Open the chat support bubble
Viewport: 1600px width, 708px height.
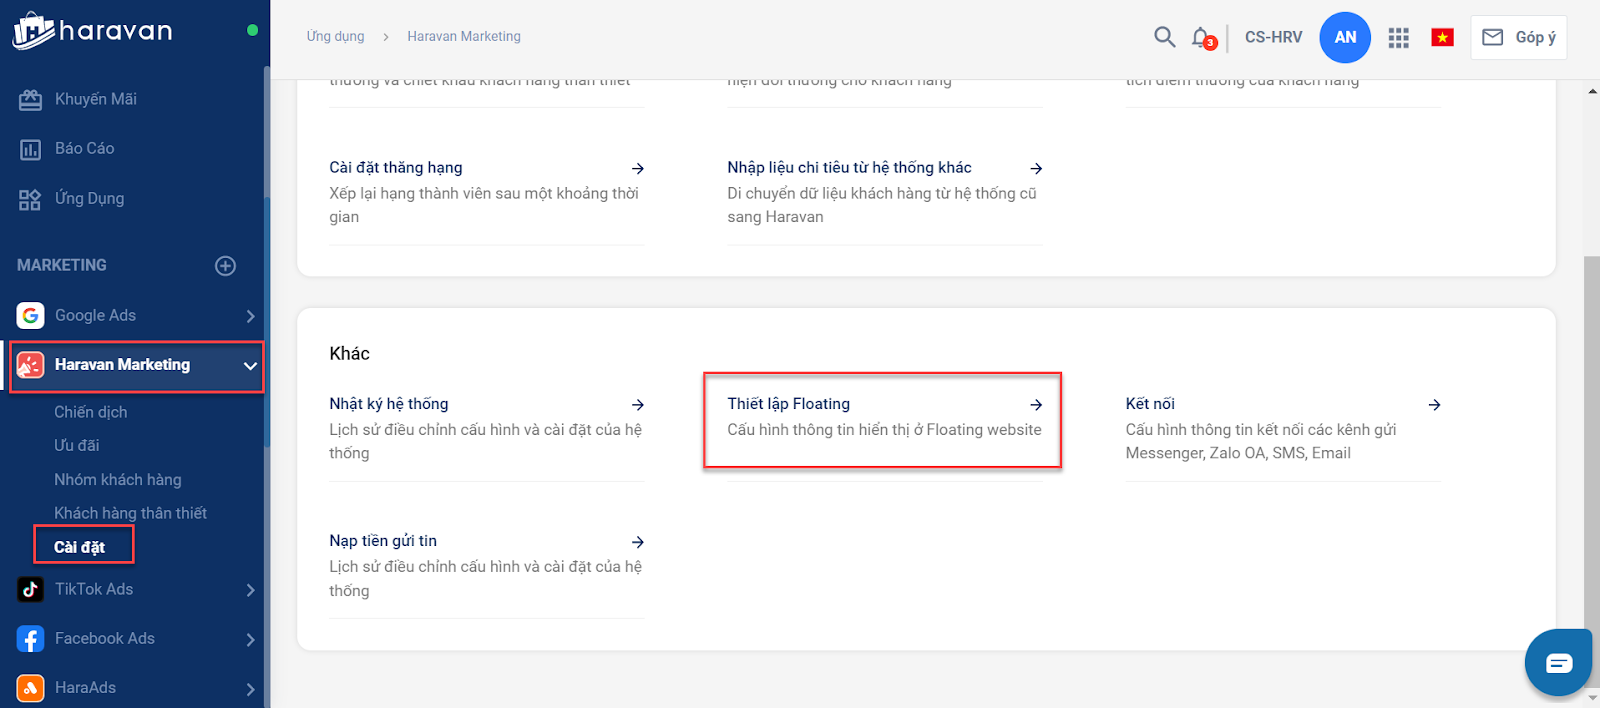[1558, 662]
